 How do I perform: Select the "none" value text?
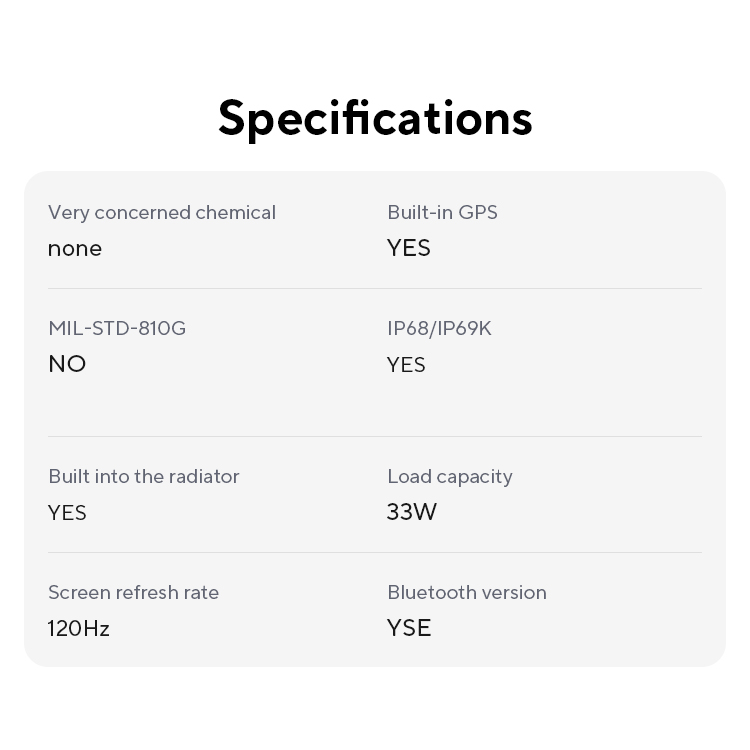pyautogui.click(x=75, y=248)
